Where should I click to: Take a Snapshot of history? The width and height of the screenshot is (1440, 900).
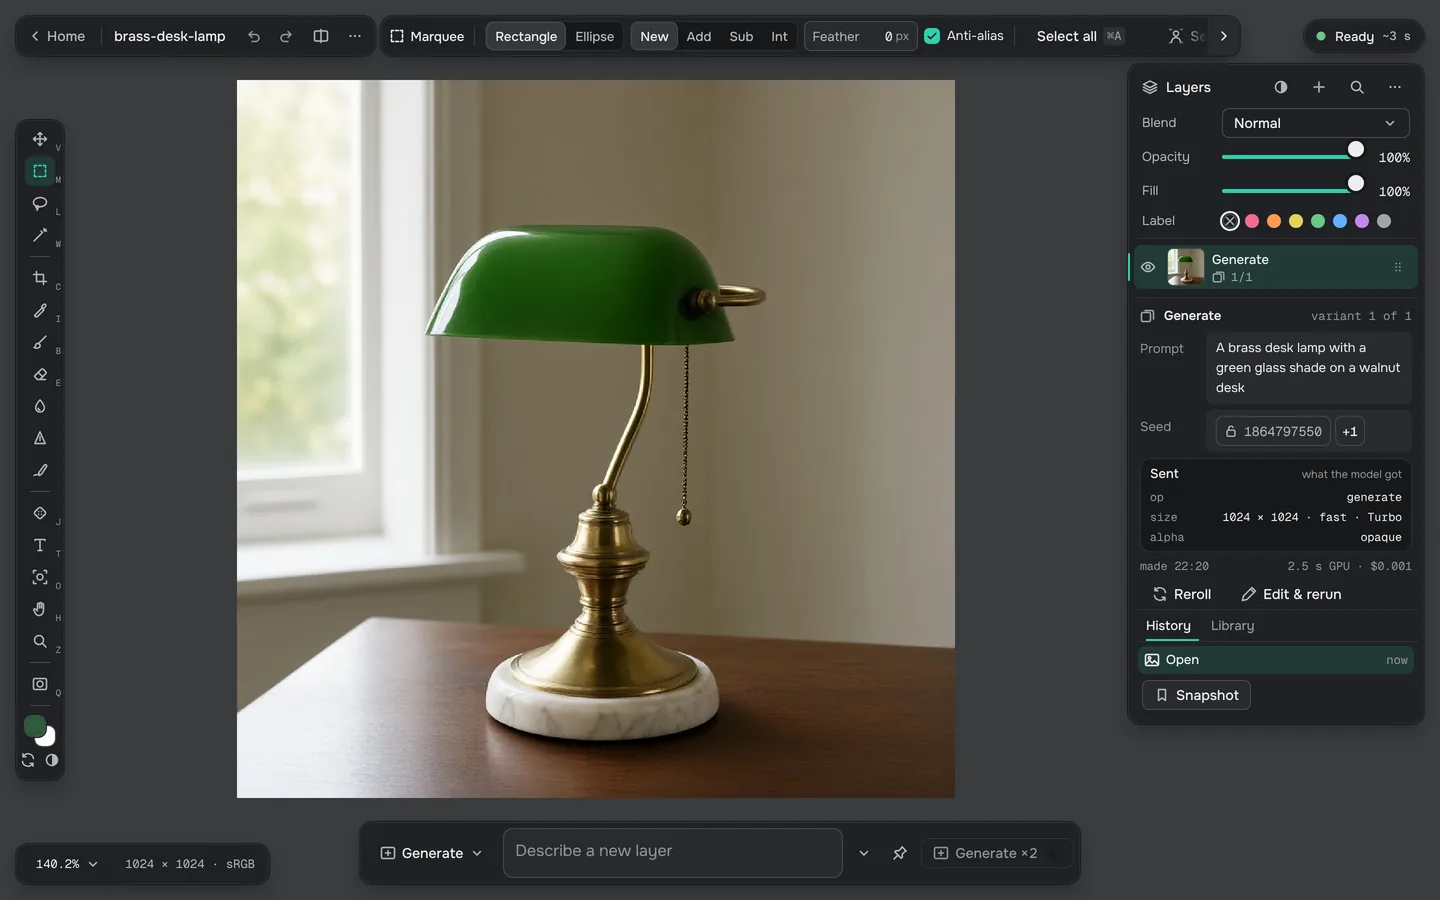coord(1196,695)
